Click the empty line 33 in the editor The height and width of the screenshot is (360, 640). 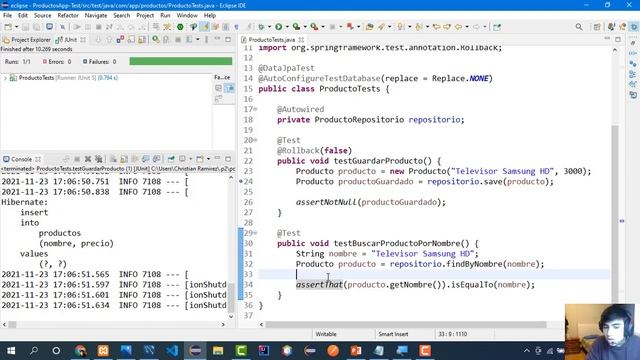[433, 274]
